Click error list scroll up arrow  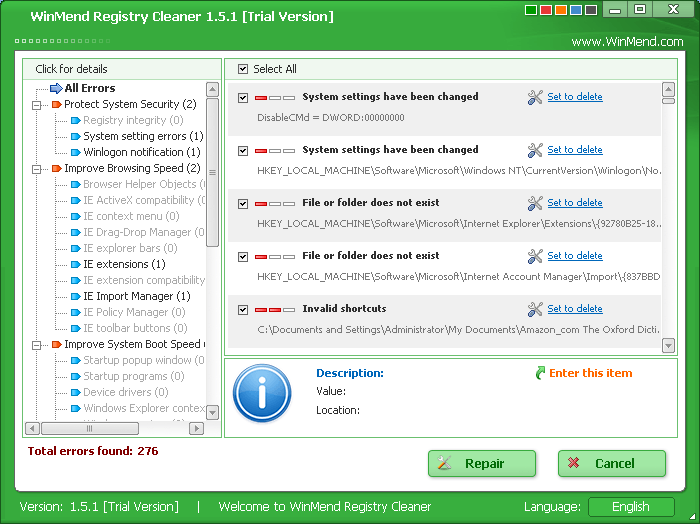pyautogui.click(x=668, y=89)
